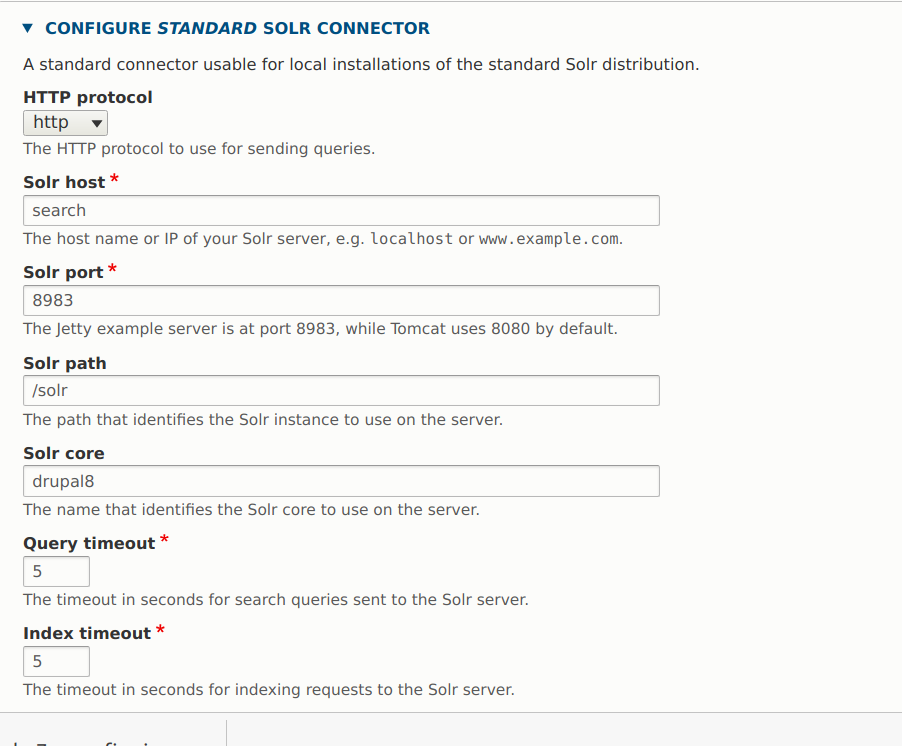902x746 pixels.
Task: Click the "Solr port" field label
Action: [60, 272]
